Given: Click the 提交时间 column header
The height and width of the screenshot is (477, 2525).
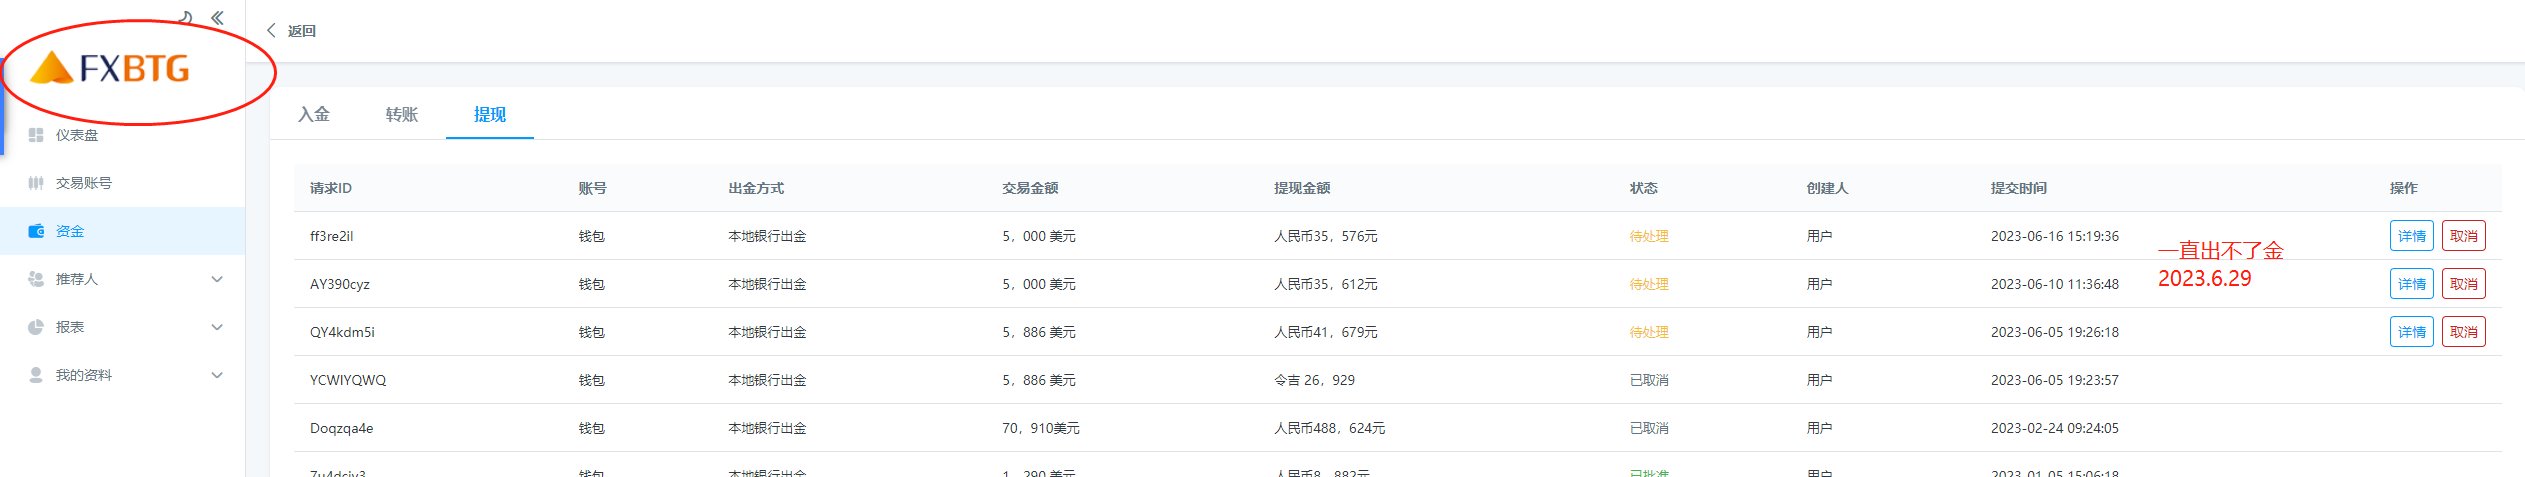Looking at the screenshot, I should (2019, 188).
